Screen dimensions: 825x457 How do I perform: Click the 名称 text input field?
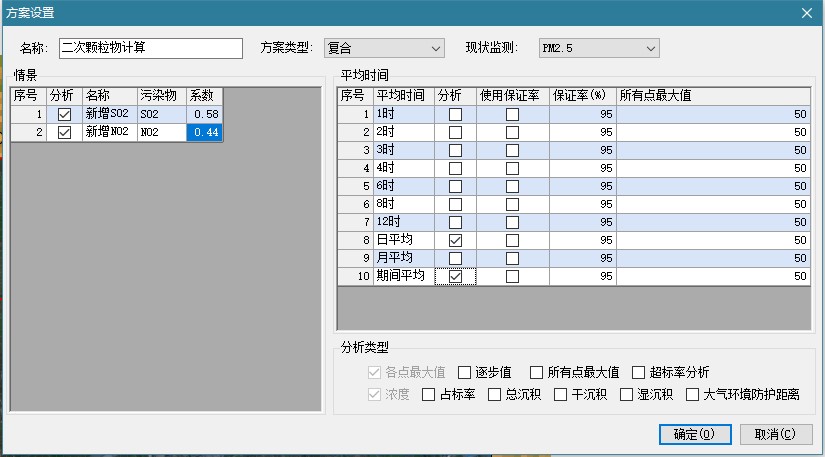(150, 48)
